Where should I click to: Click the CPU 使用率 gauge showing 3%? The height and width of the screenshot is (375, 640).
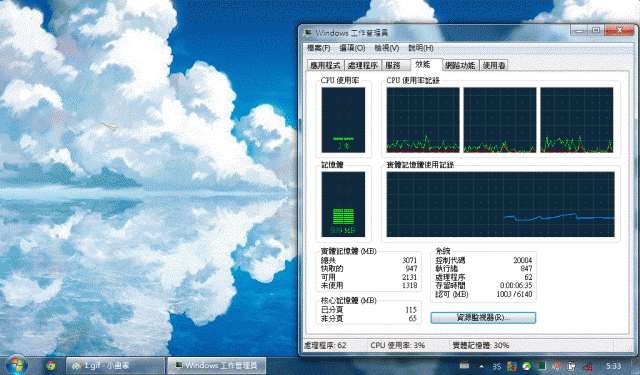tap(343, 120)
